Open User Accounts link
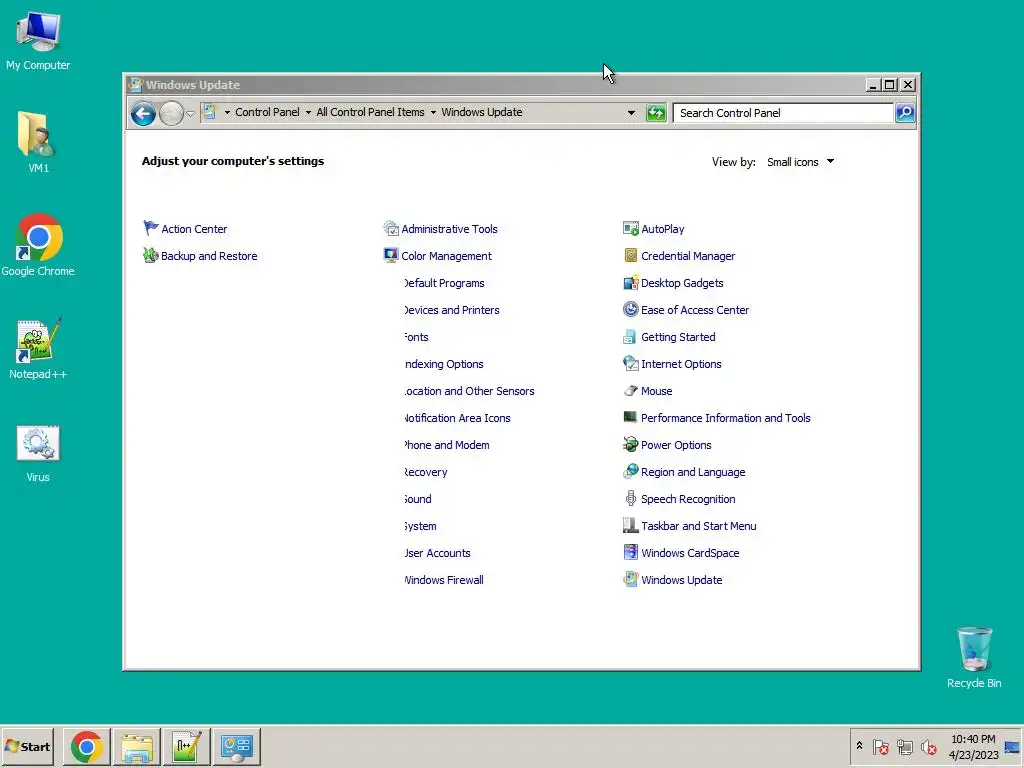This screenshot has height=768, width=1024. coord(437,553)
